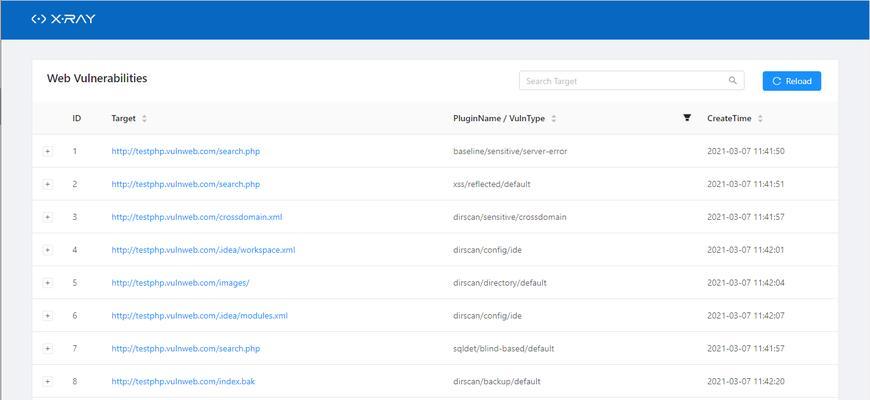Select xss/reflected/default cell

pos(492,184)
